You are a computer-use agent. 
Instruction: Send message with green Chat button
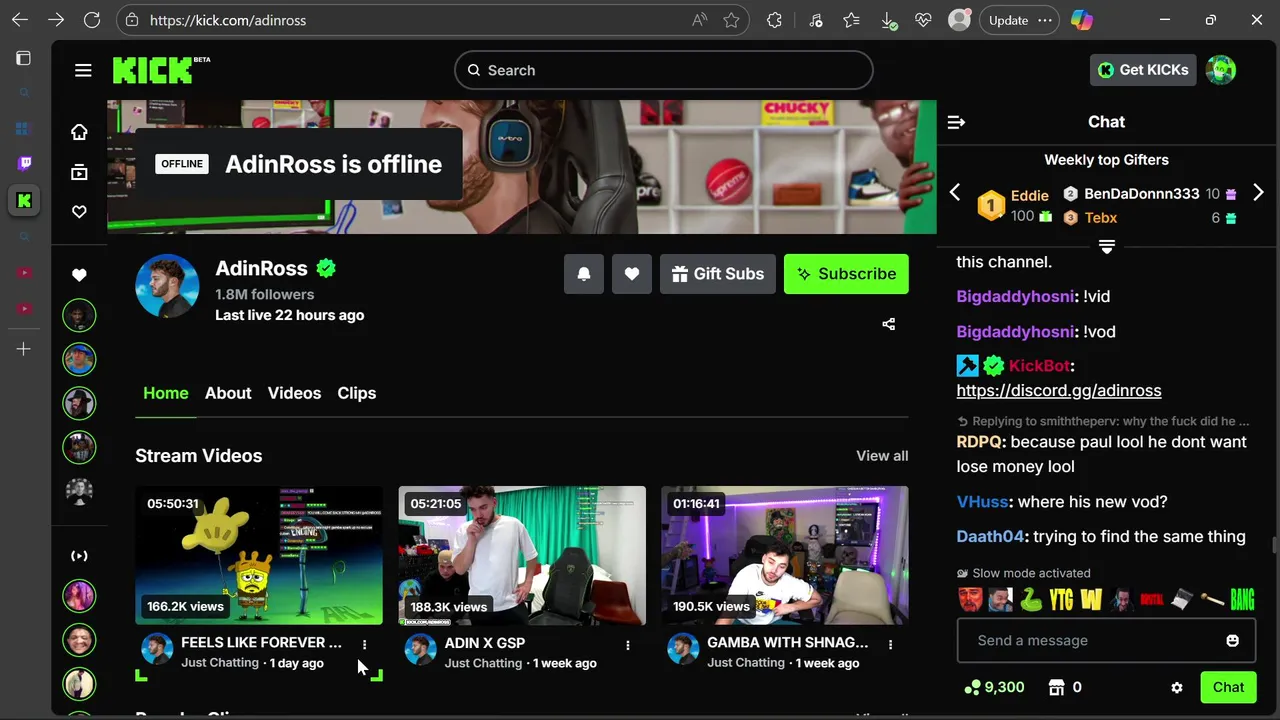click(1228, 687)
